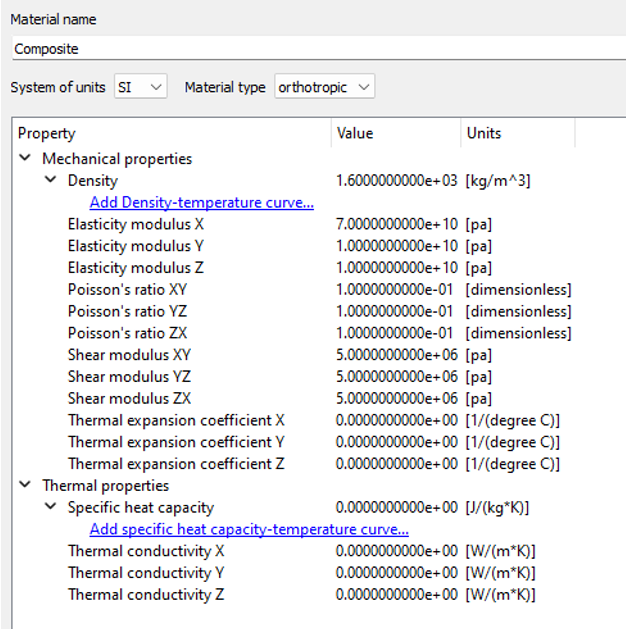Click the Property column header
This screenshot has width=626, height=629.
pyautogui.click(x=170, y=133)
